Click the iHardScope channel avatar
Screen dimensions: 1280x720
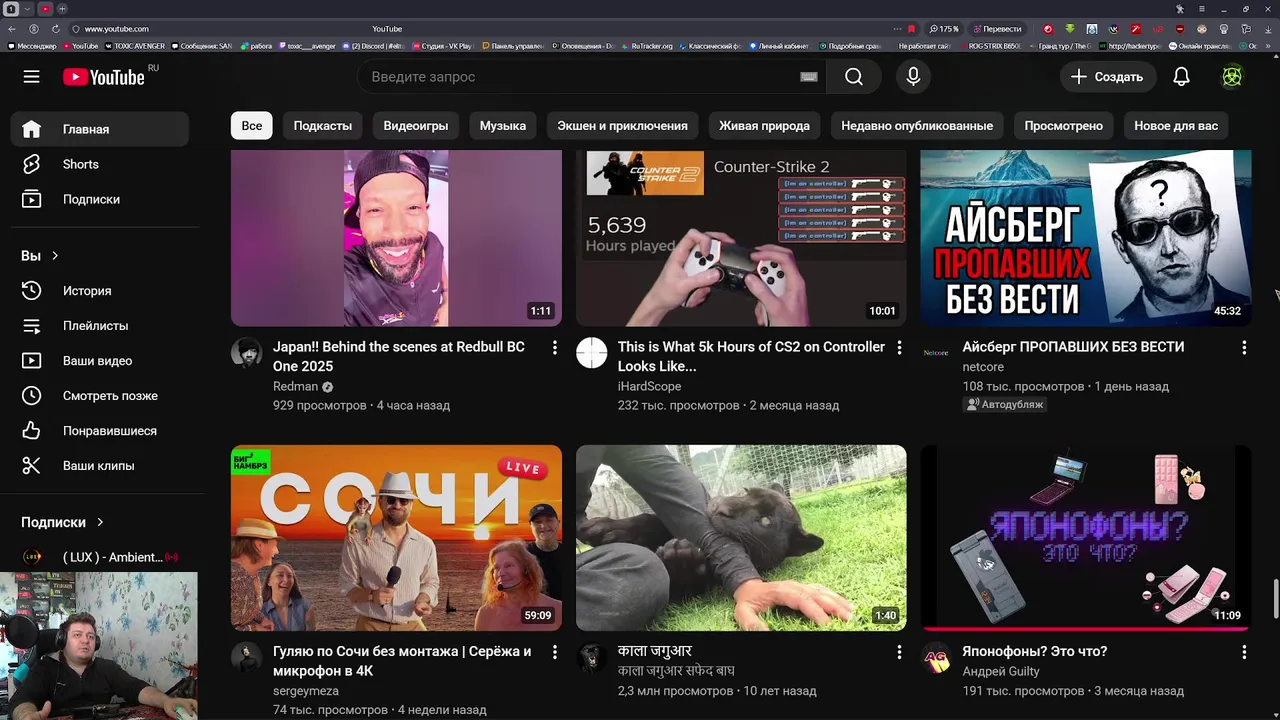(592, 352)
